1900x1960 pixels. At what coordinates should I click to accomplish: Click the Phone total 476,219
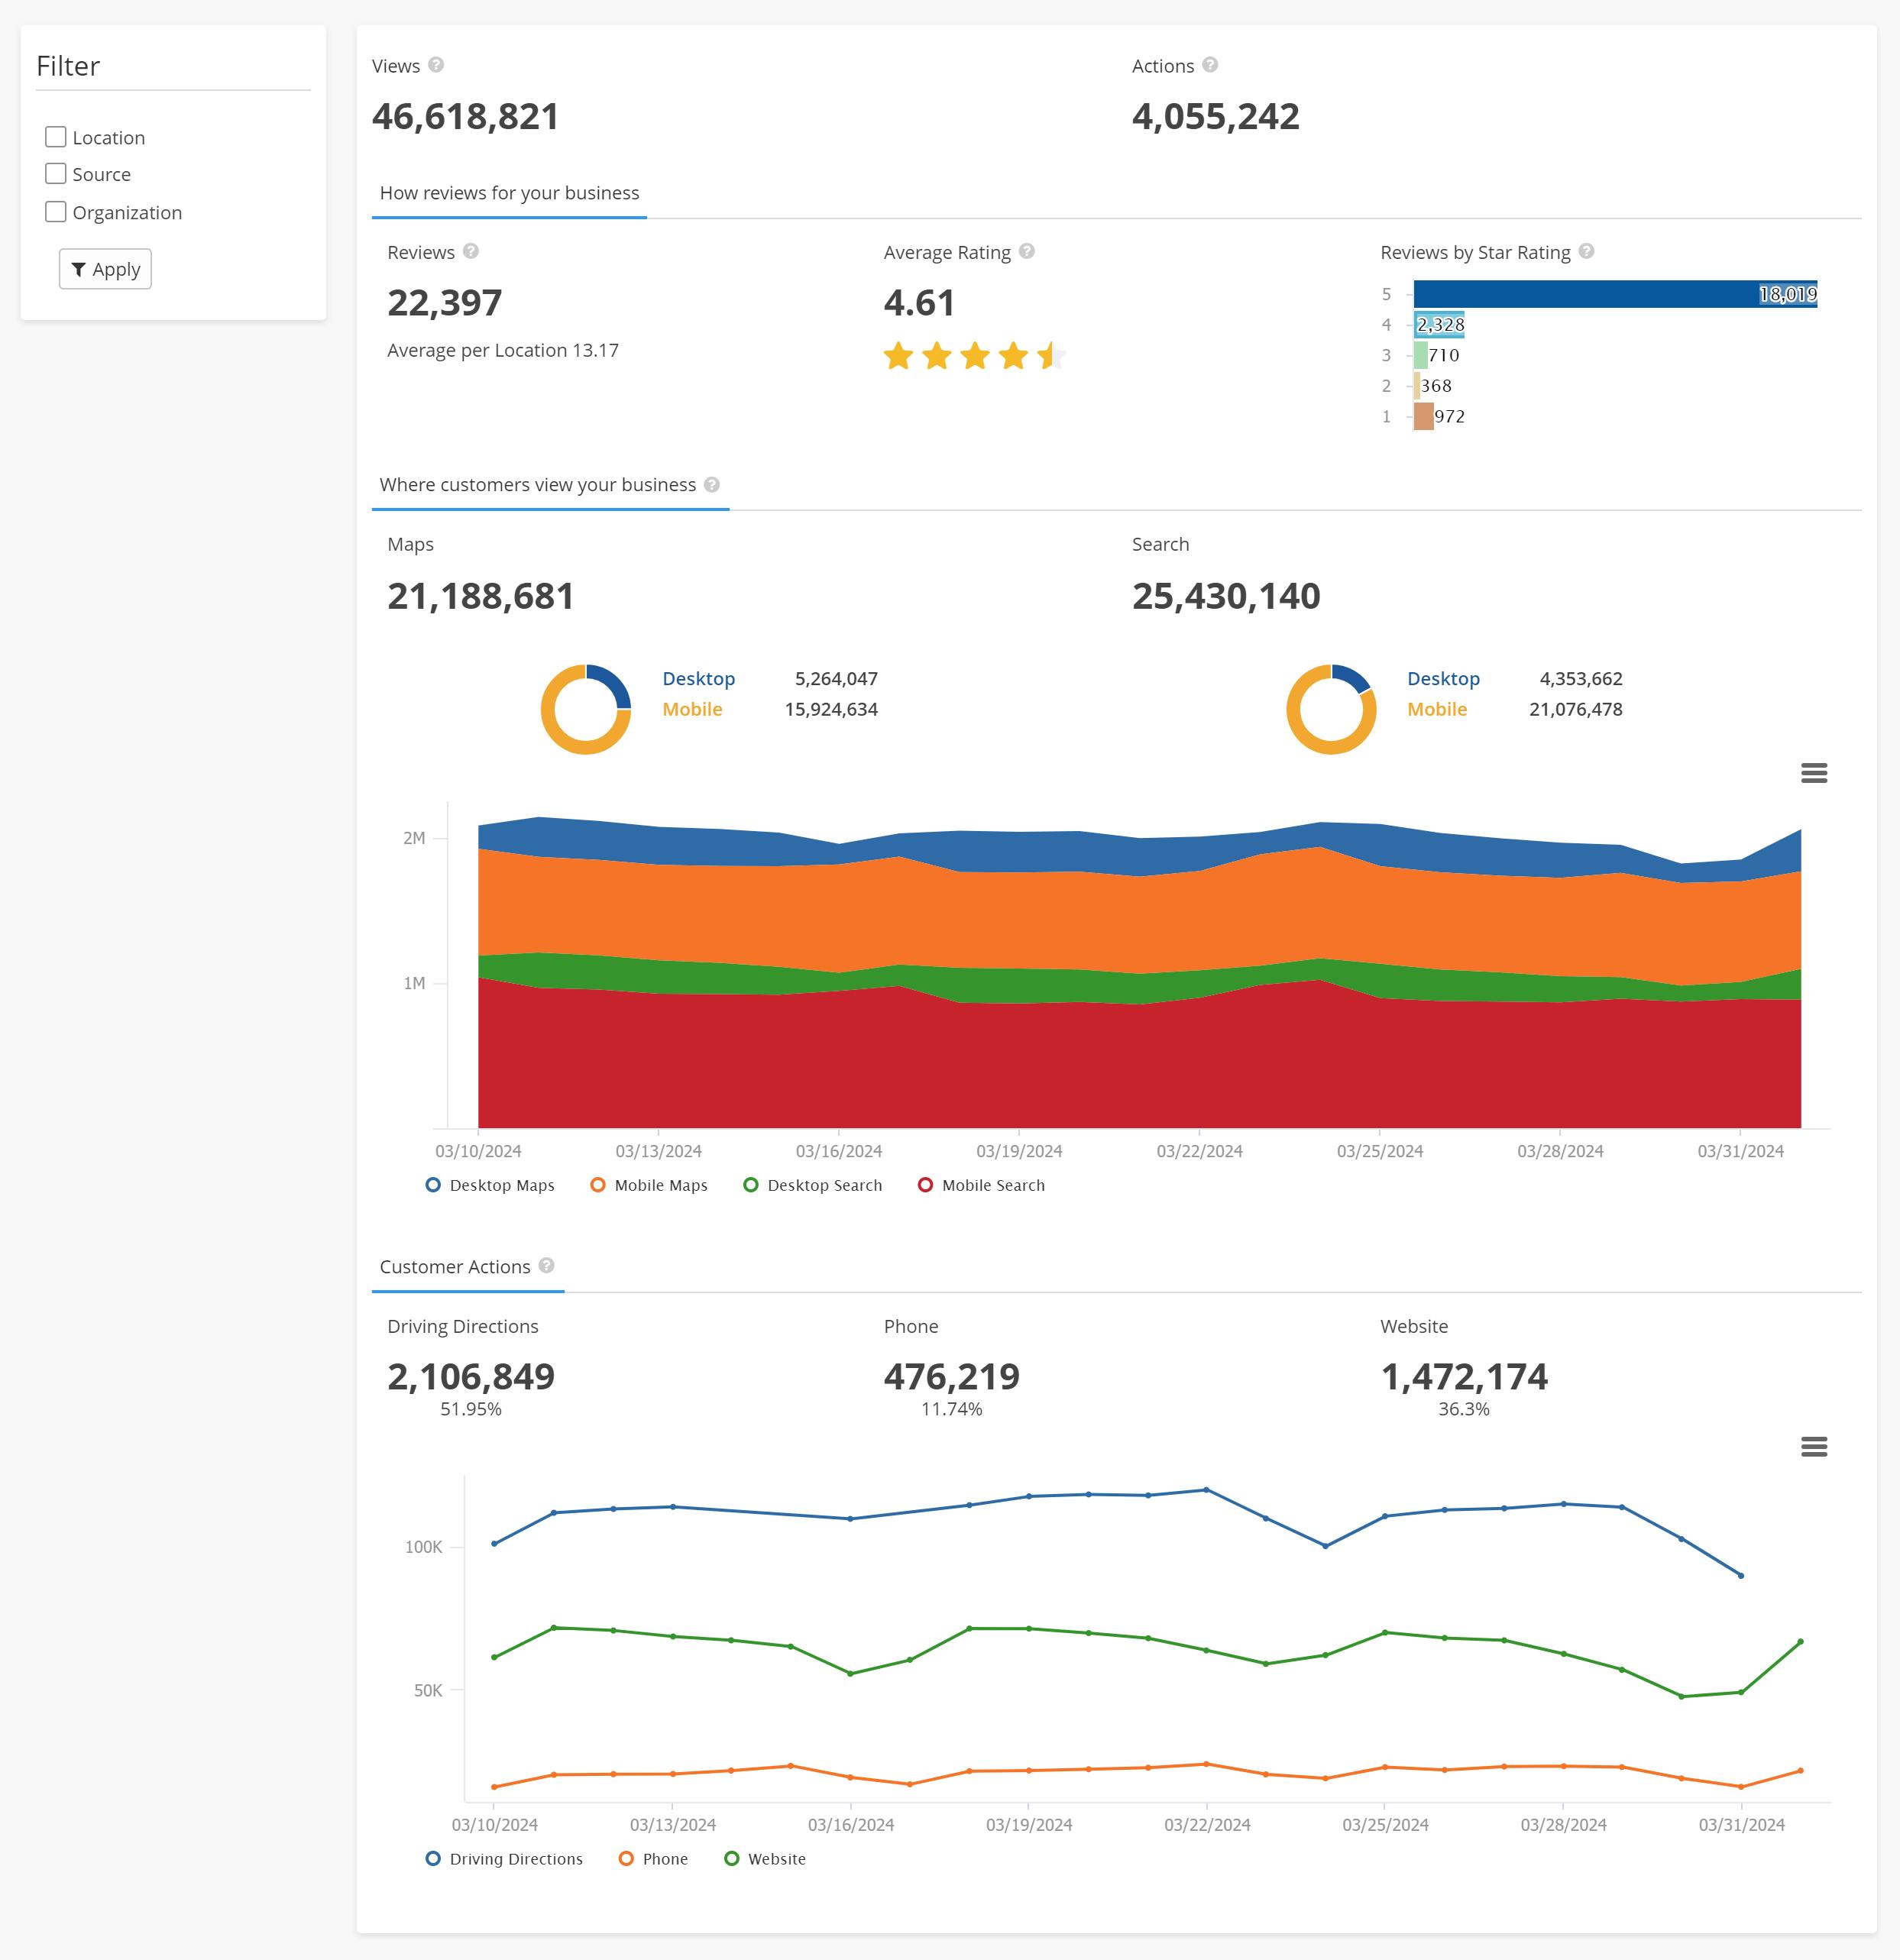point(952,1377)
